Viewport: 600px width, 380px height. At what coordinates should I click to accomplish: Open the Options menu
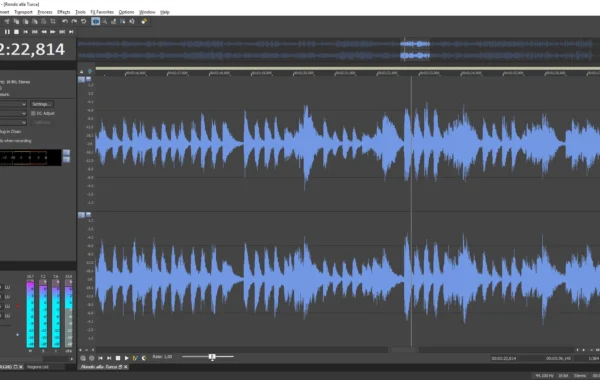(126, 12)
